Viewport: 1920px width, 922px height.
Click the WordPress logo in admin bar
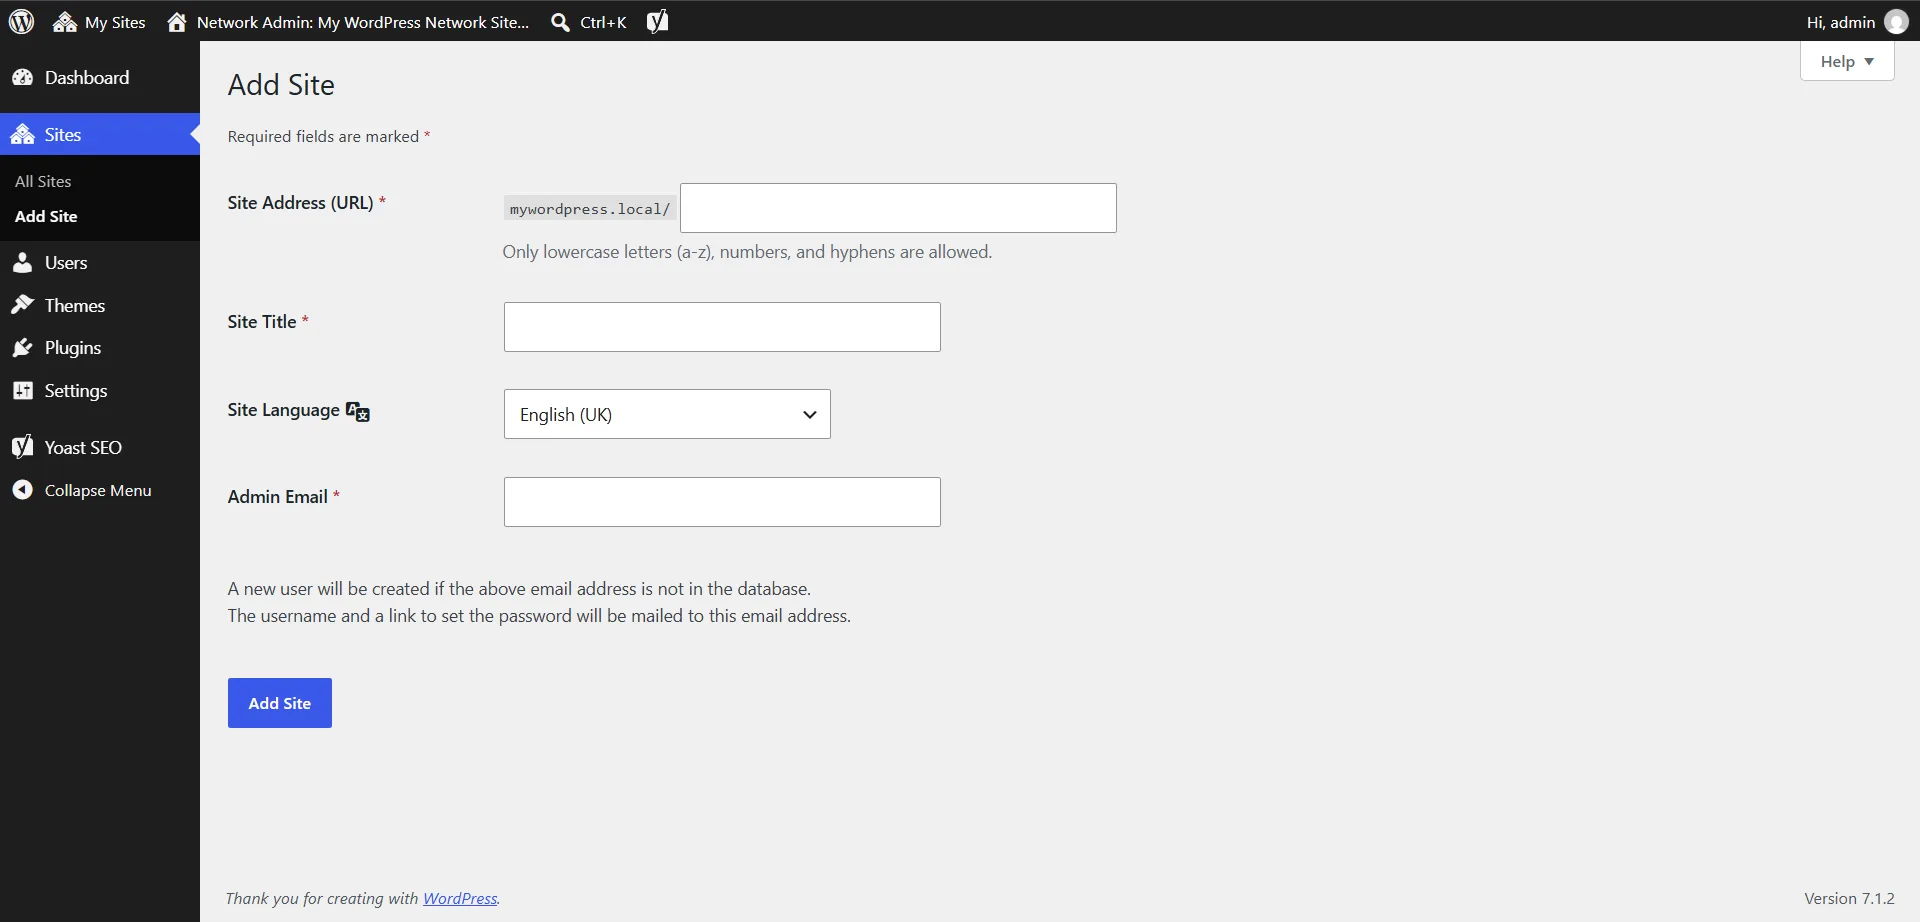pyautogui.click(x=21, y=21)
